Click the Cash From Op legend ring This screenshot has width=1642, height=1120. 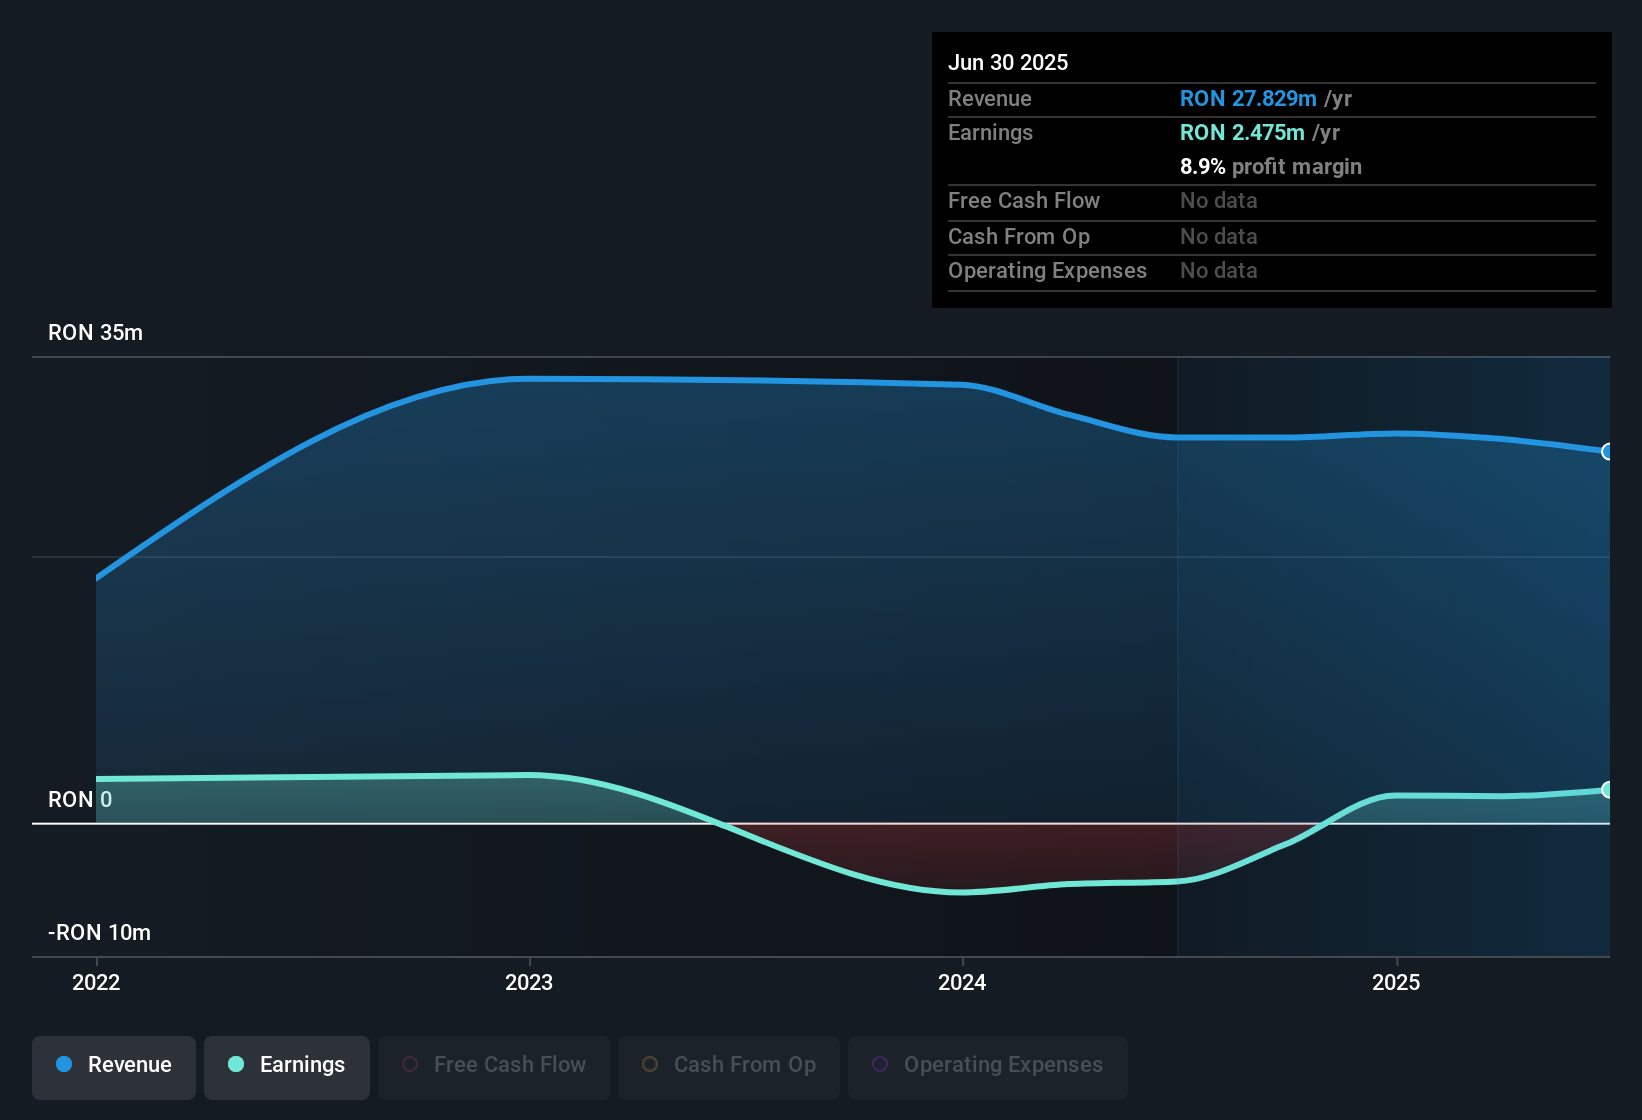650,1064
